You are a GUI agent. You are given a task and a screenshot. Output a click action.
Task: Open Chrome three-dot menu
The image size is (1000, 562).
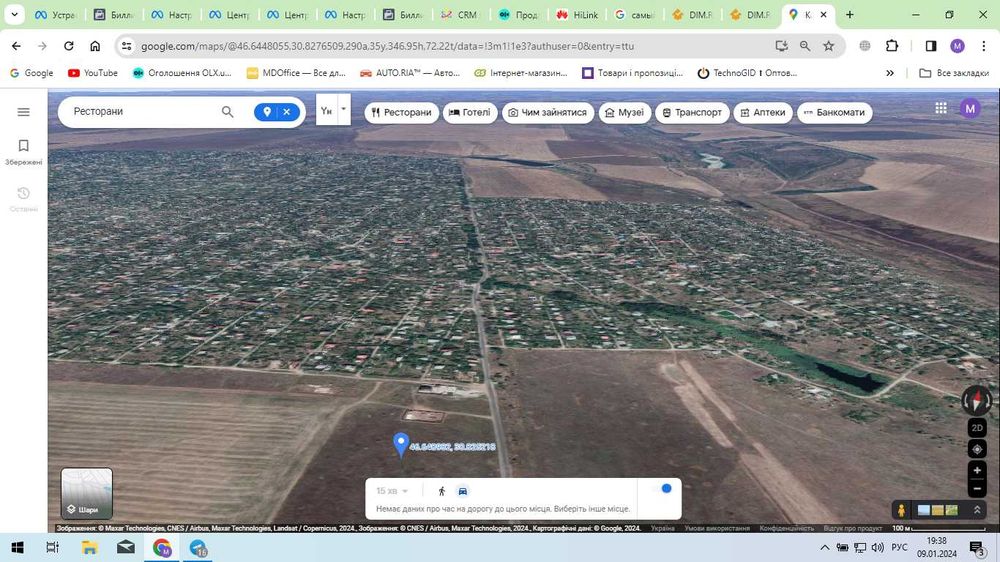(984, 46)
